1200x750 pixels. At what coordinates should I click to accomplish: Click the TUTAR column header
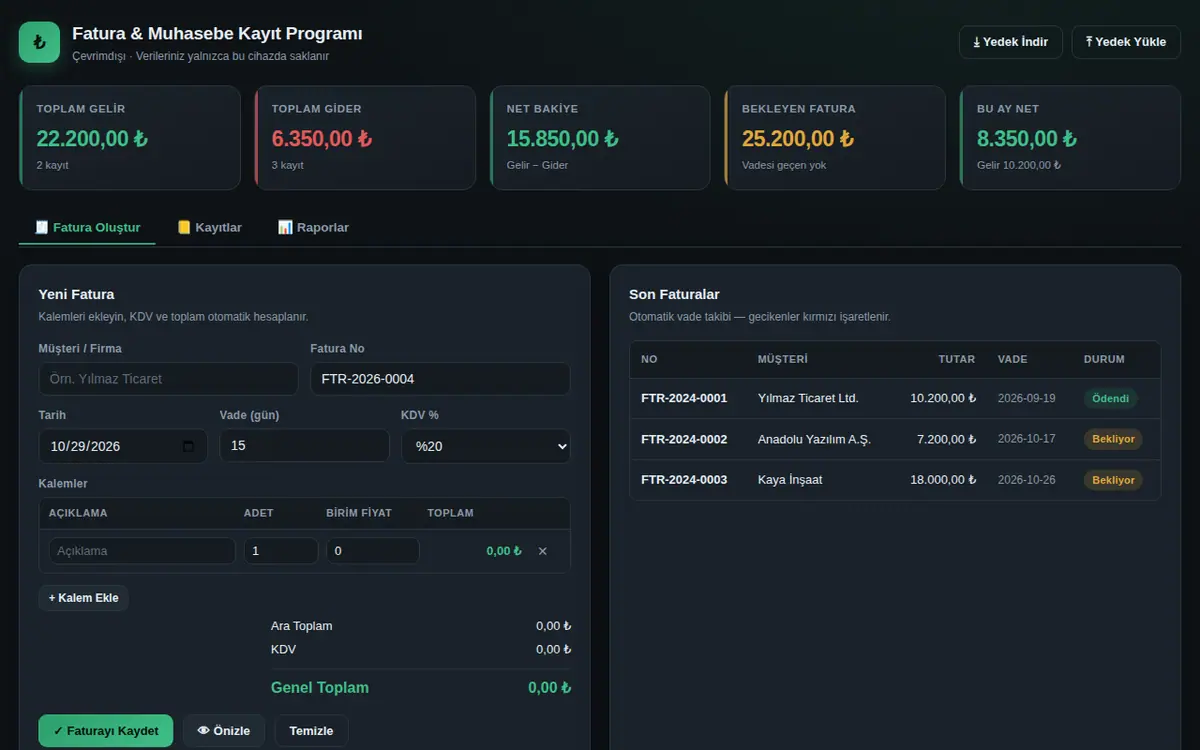957,359
